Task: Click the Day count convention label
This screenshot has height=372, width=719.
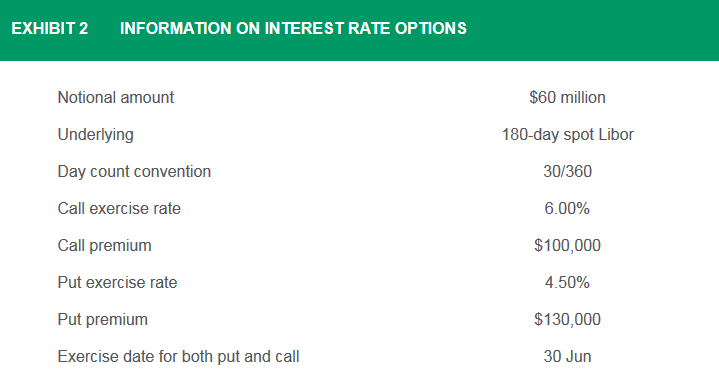Action: 134,172
